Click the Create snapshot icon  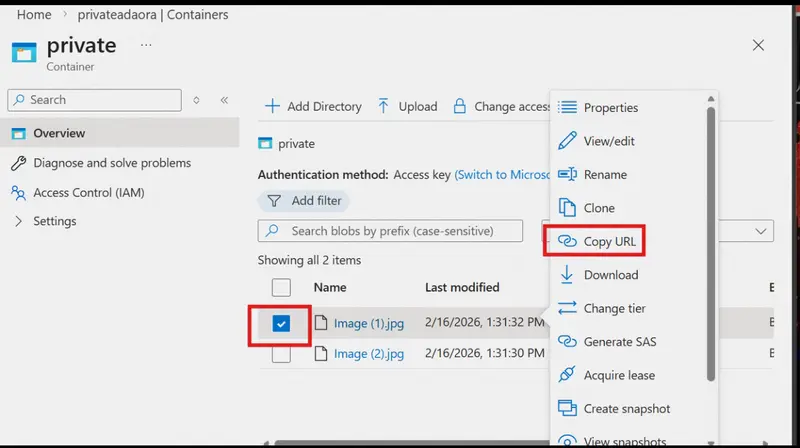coord(567,408)
